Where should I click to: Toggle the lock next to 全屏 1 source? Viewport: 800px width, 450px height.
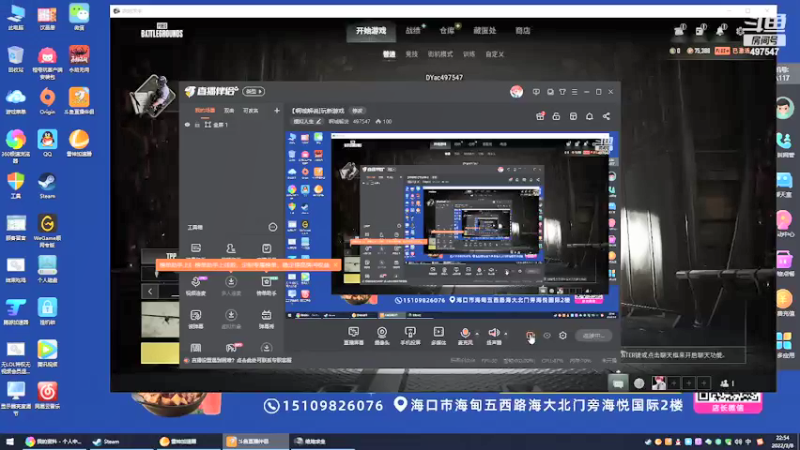pos(197,124)
